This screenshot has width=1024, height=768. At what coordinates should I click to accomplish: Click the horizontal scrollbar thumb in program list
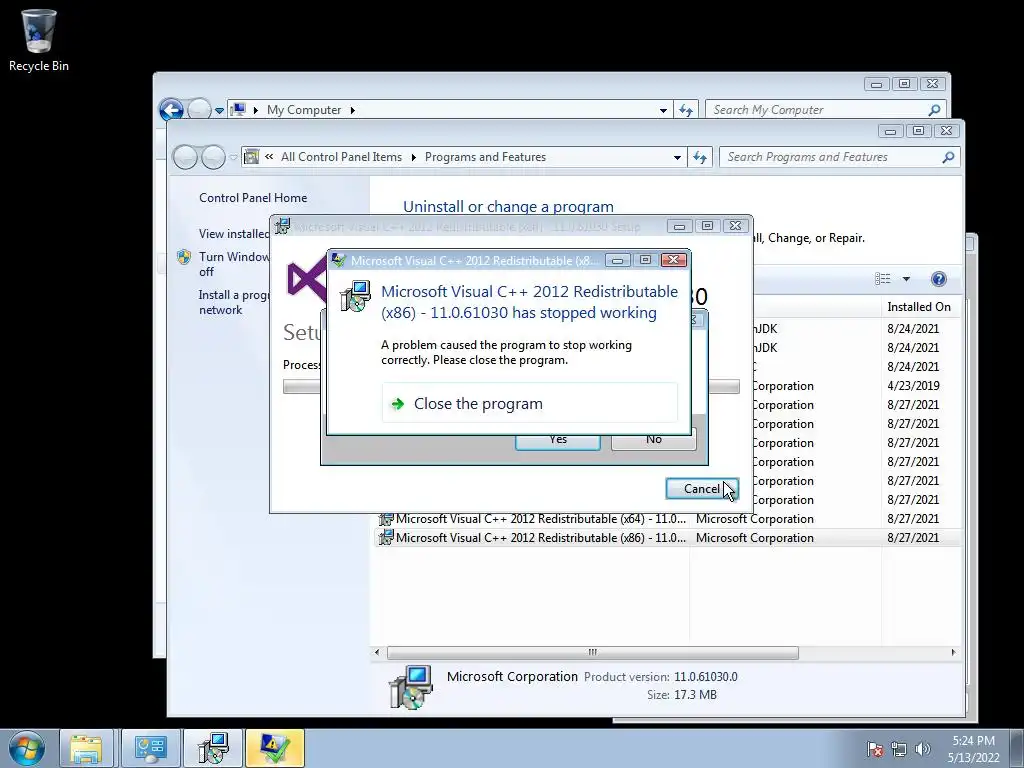coord(592,652)
